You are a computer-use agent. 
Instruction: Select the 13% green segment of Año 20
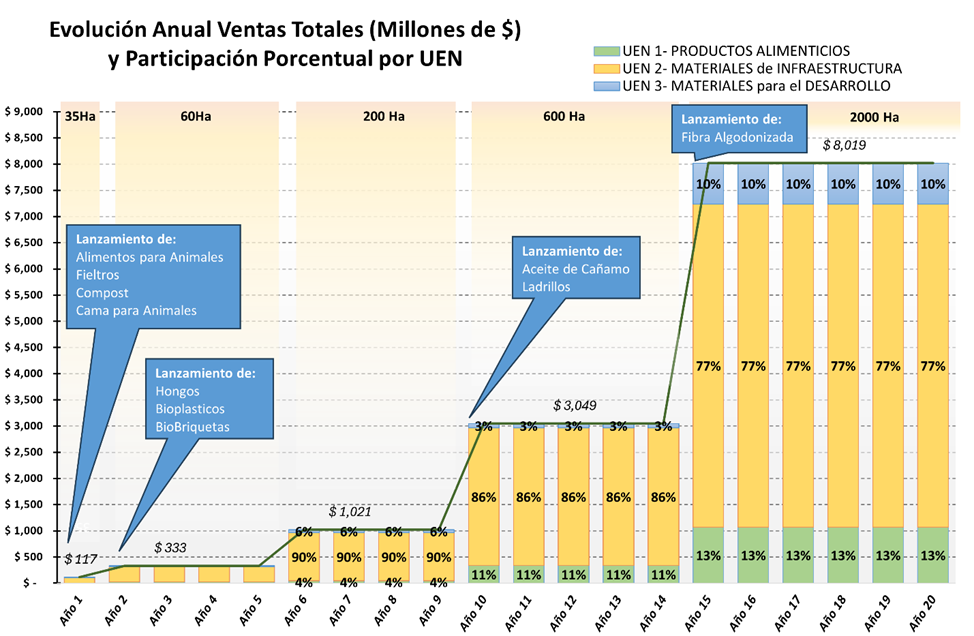(933, 555)
